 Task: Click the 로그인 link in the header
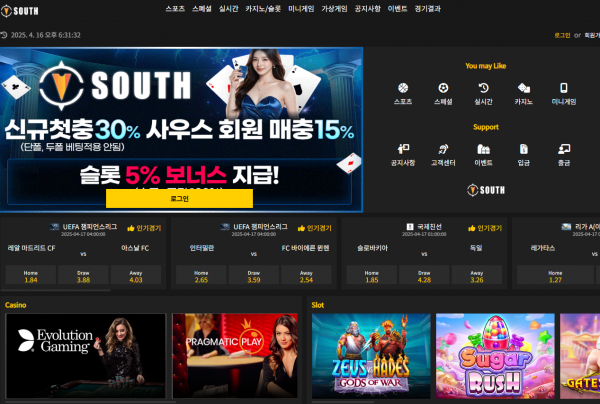[x=562, y=35]
